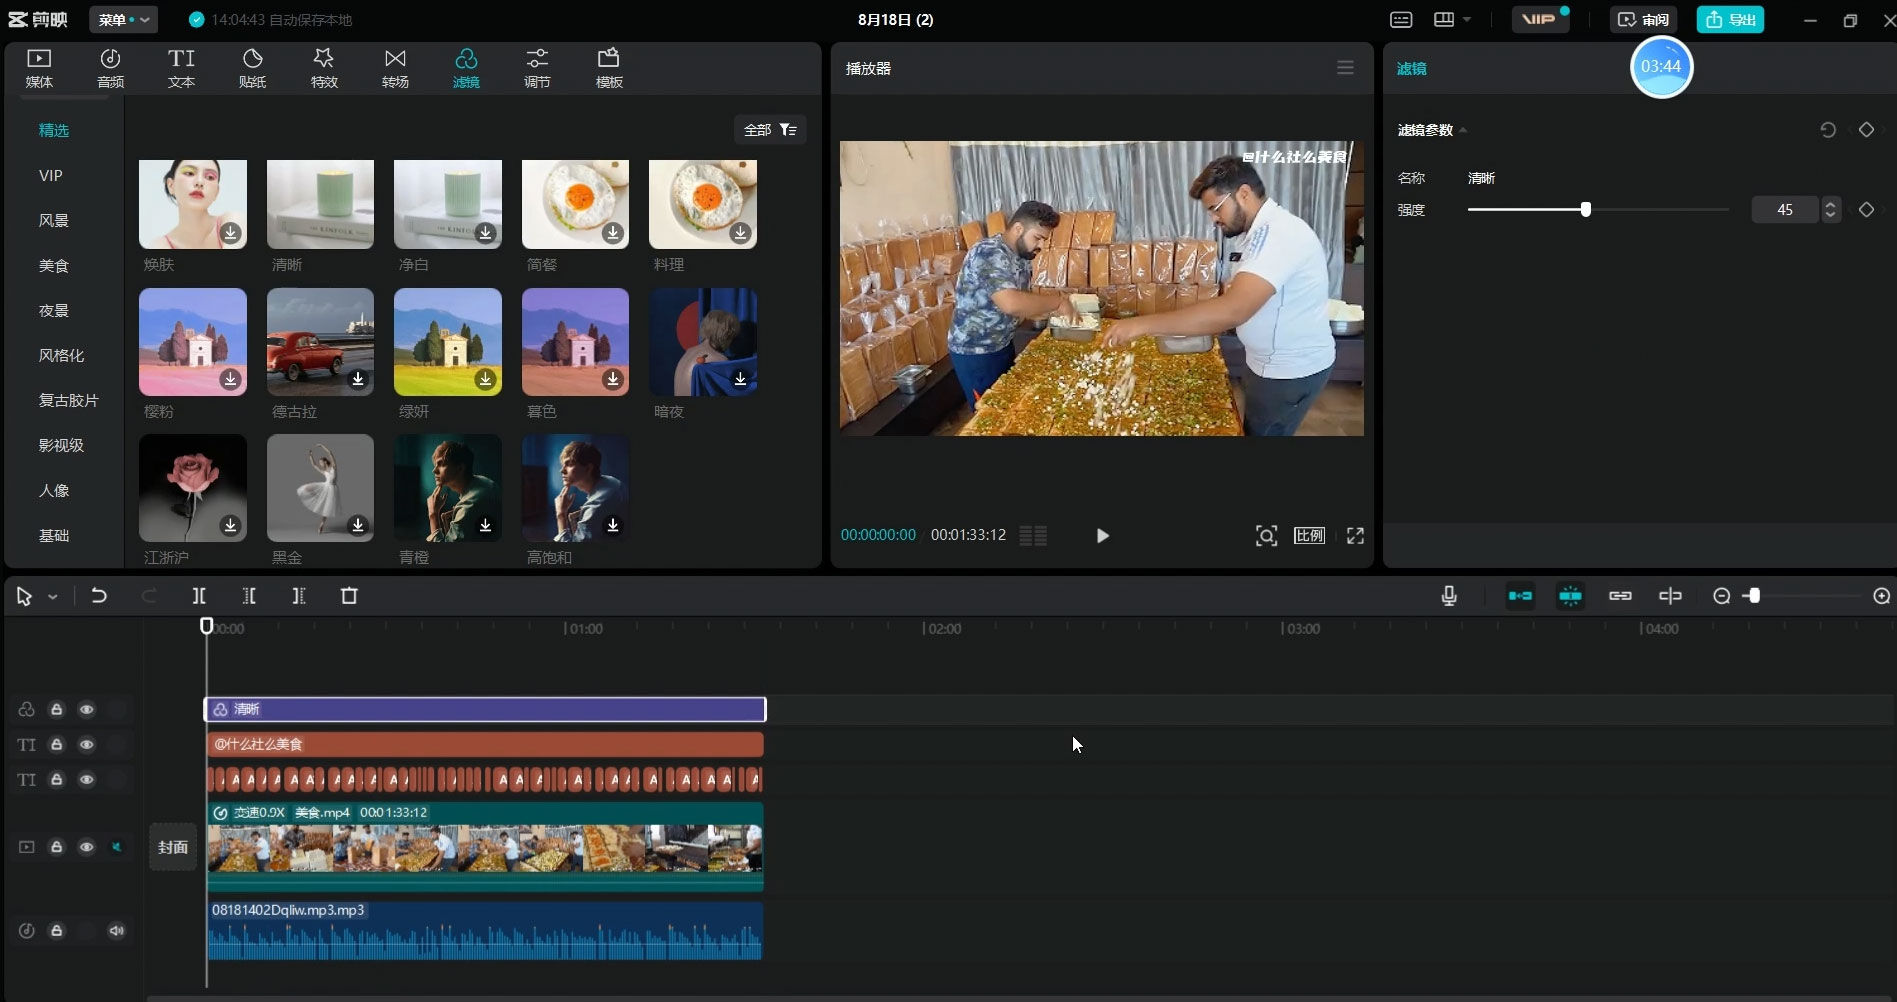Select the 德古拉 filter thumbnail

320,342
